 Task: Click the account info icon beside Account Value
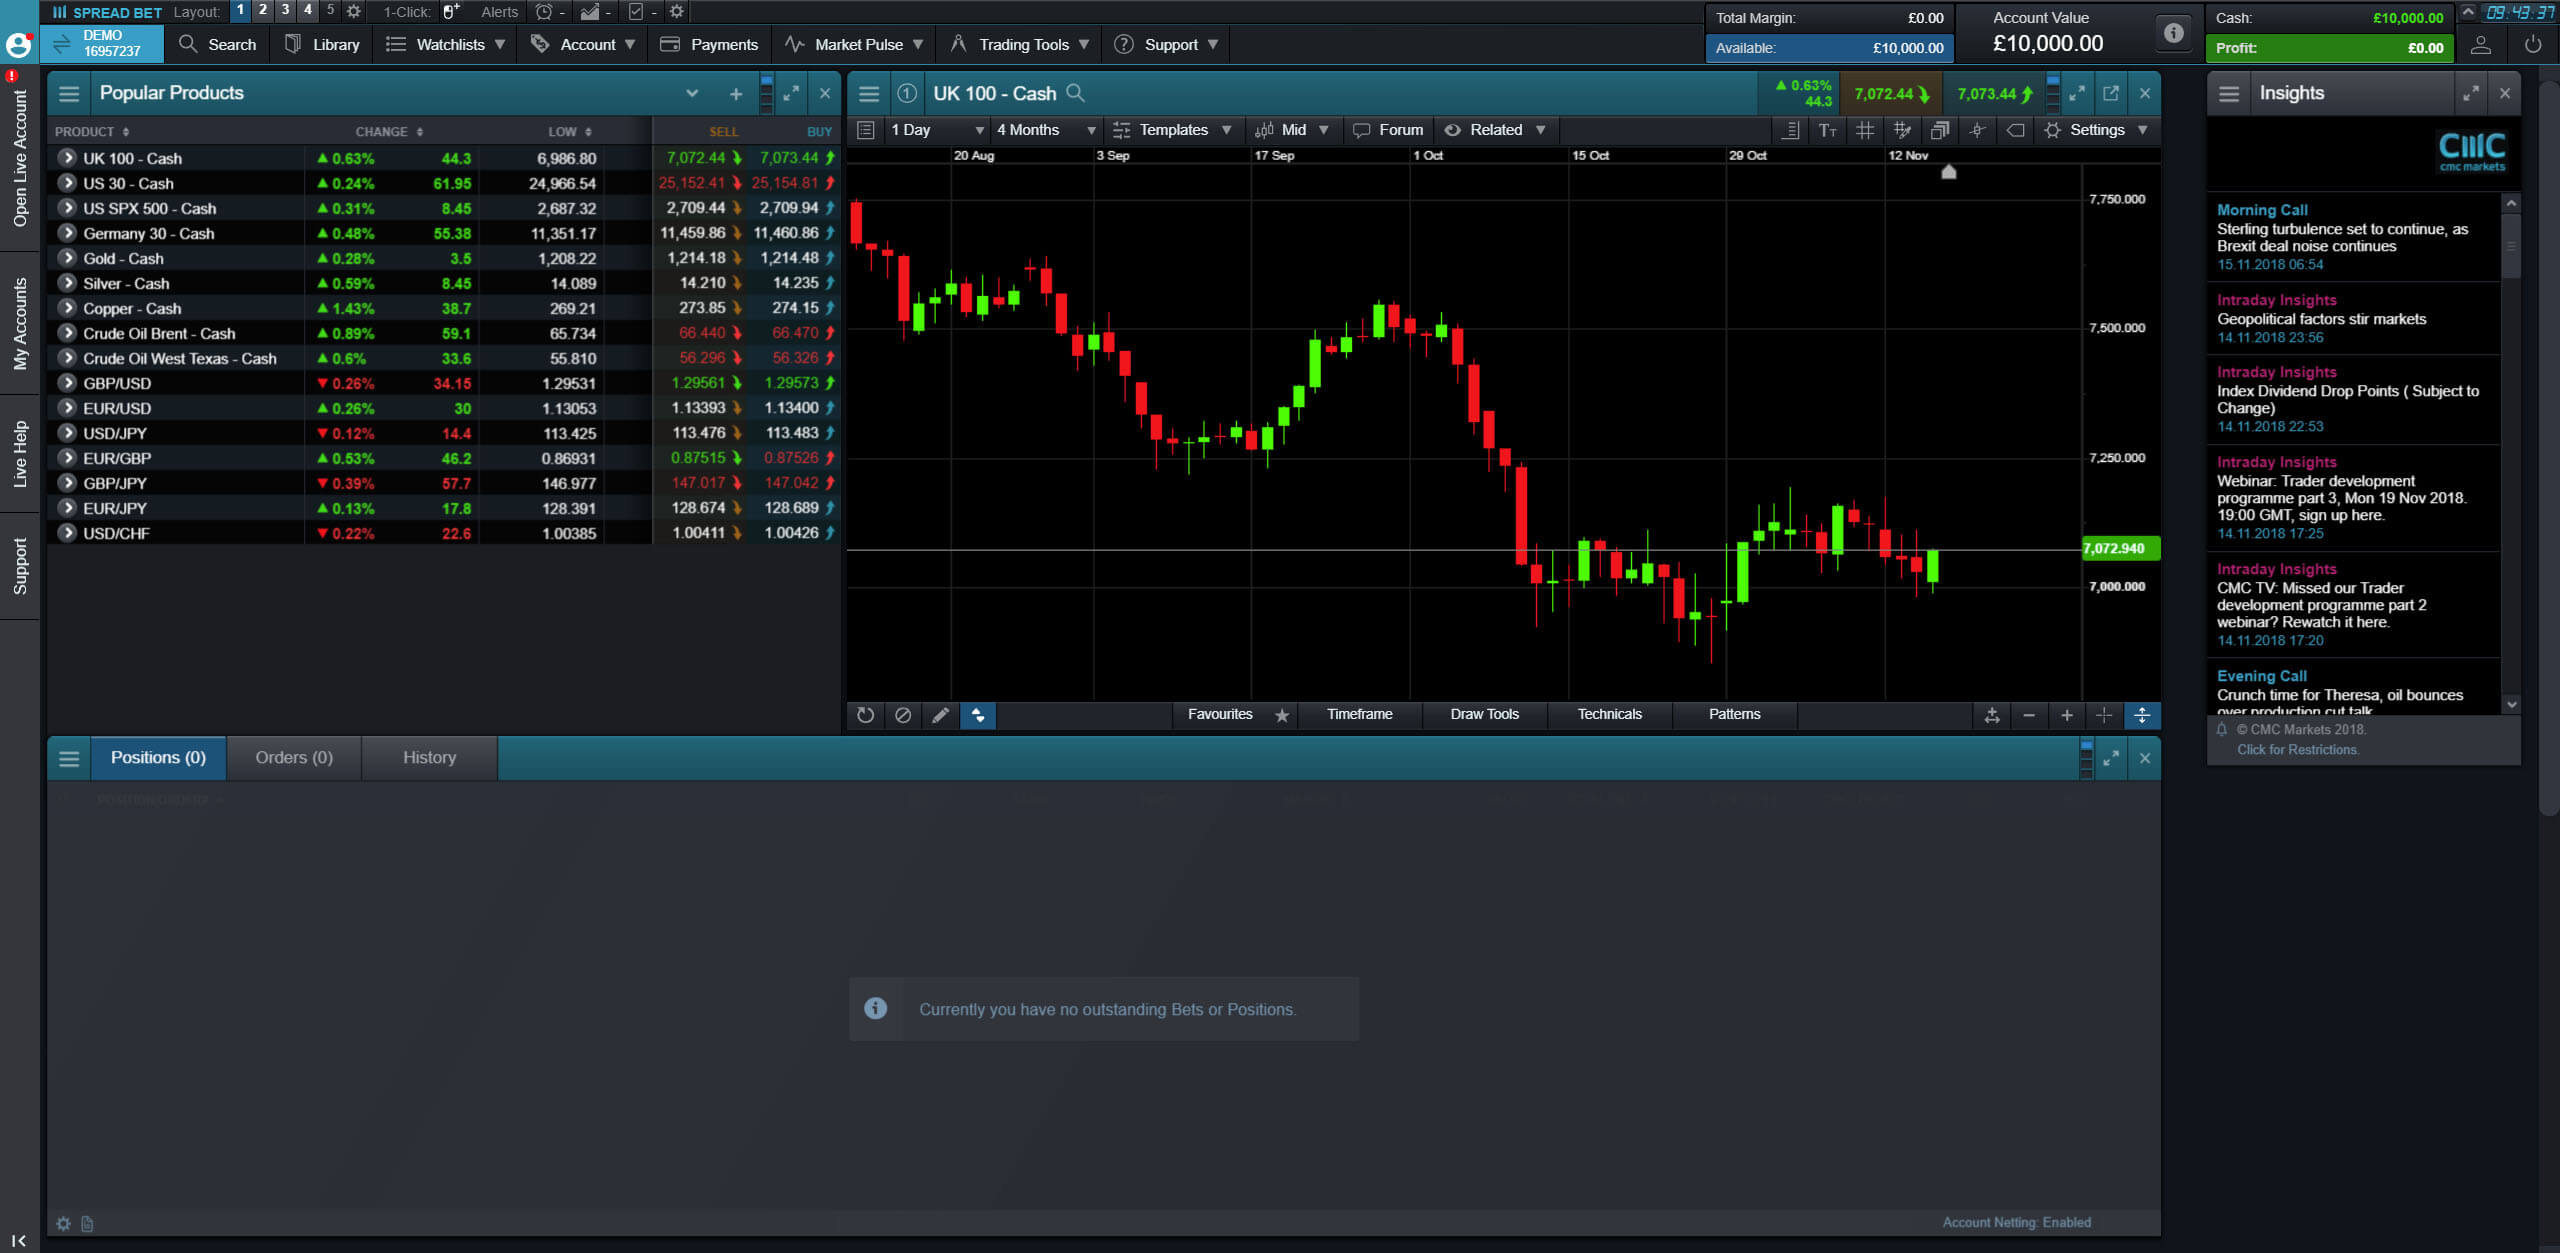pos(2173,32)
